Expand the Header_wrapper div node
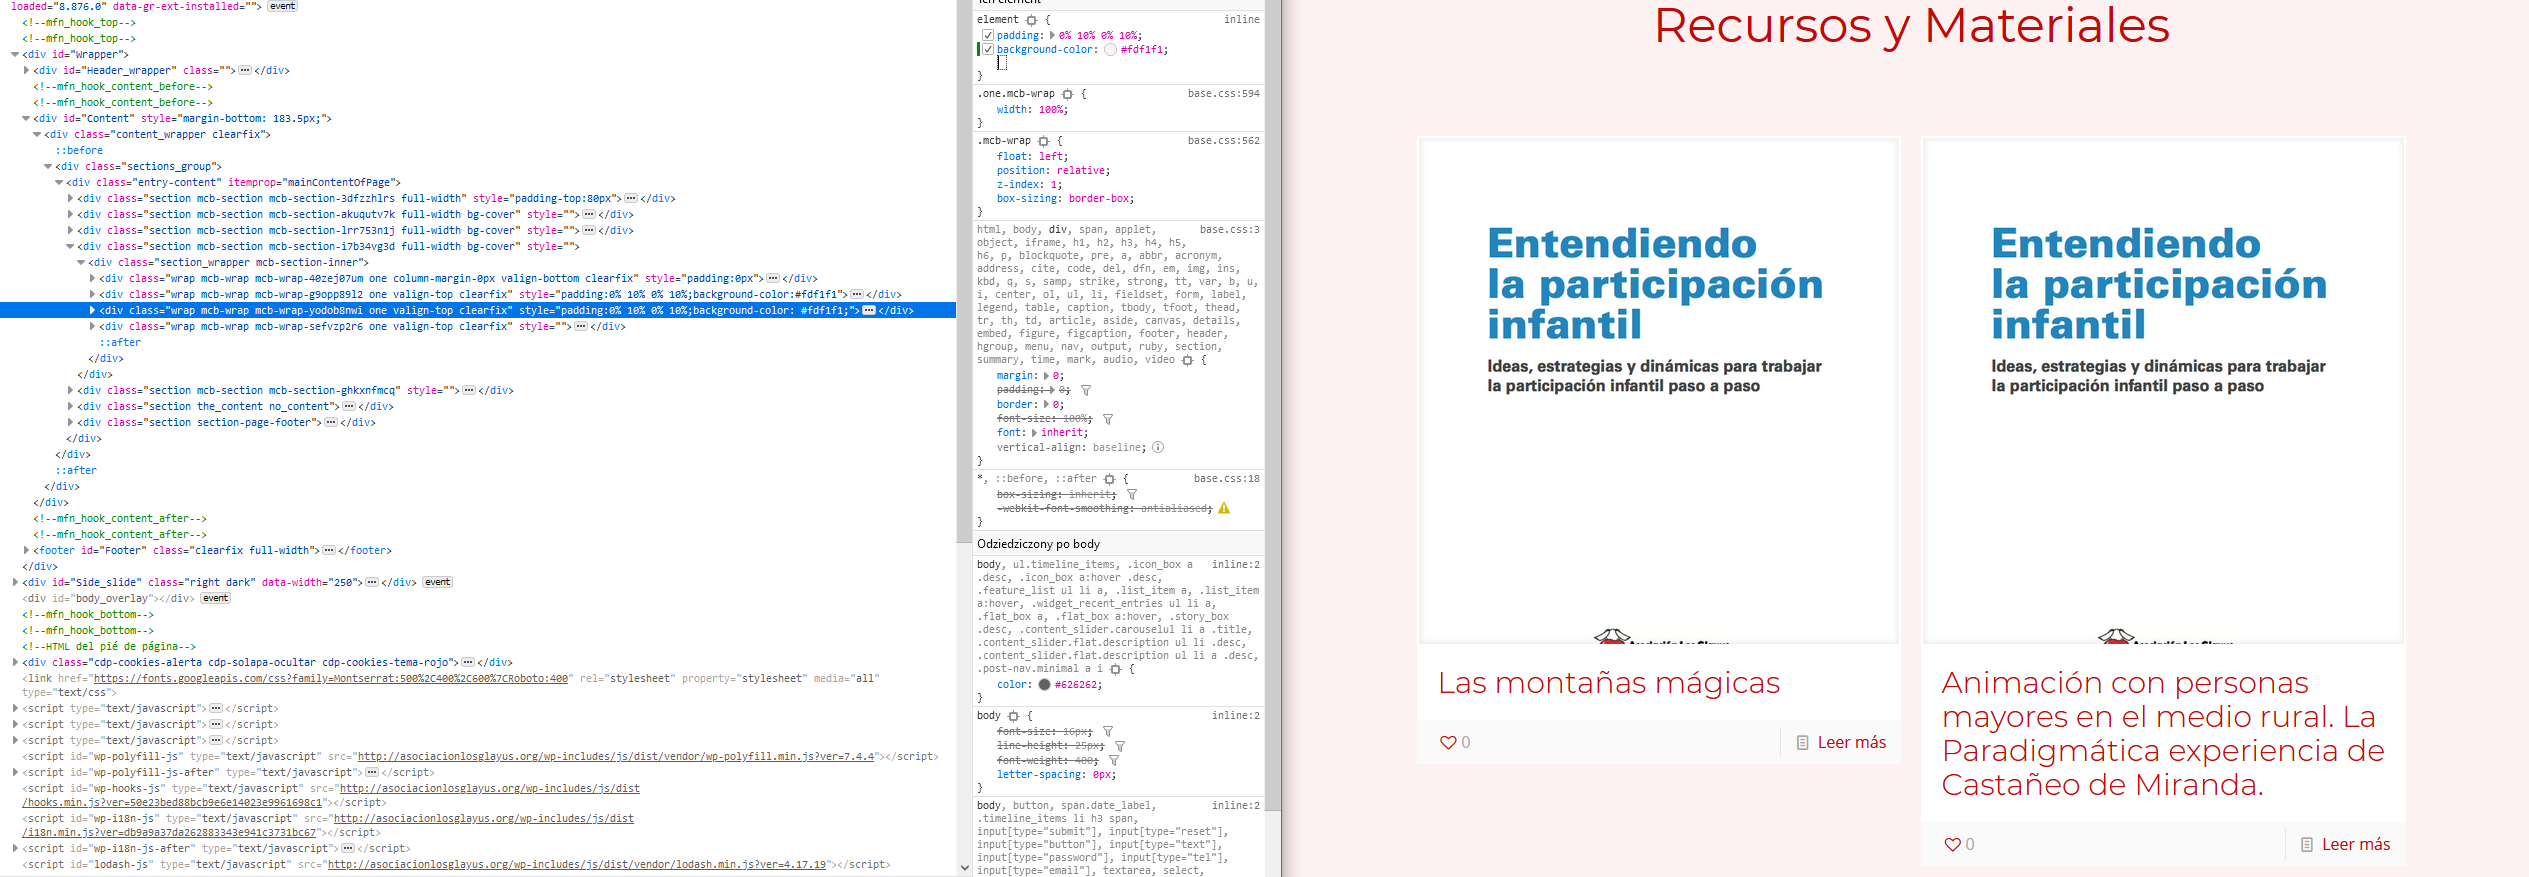This screenshot has width=2529, height=877. point(26,70)
